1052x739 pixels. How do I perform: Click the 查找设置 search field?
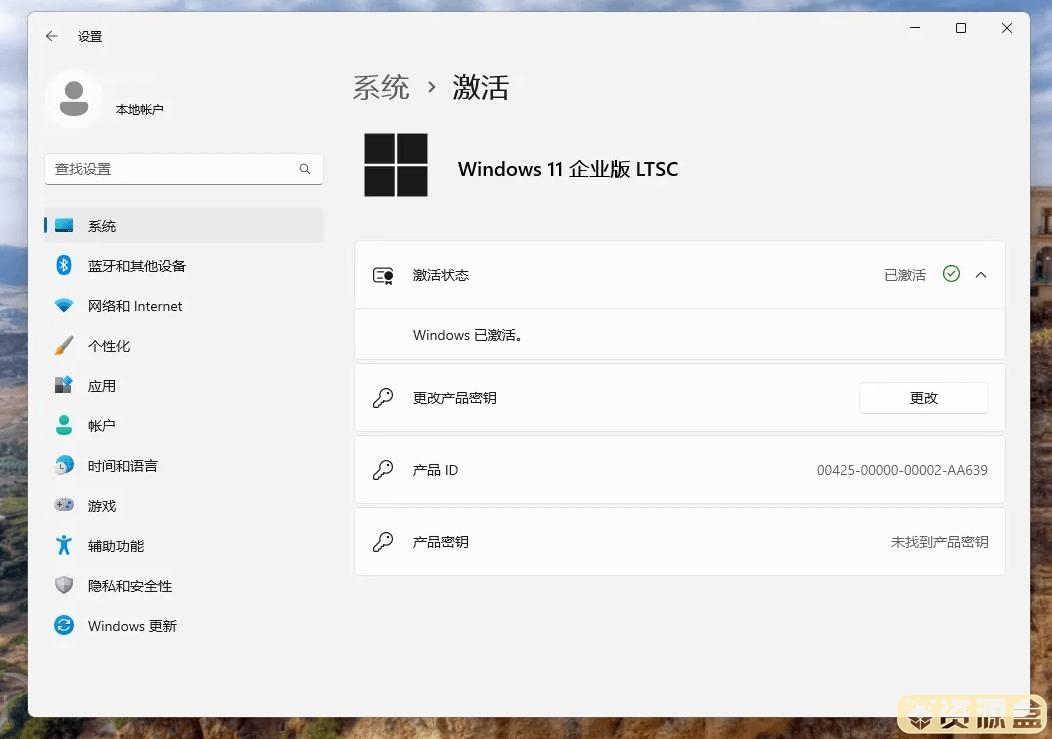pyautogui.click(x=184, y=169)
